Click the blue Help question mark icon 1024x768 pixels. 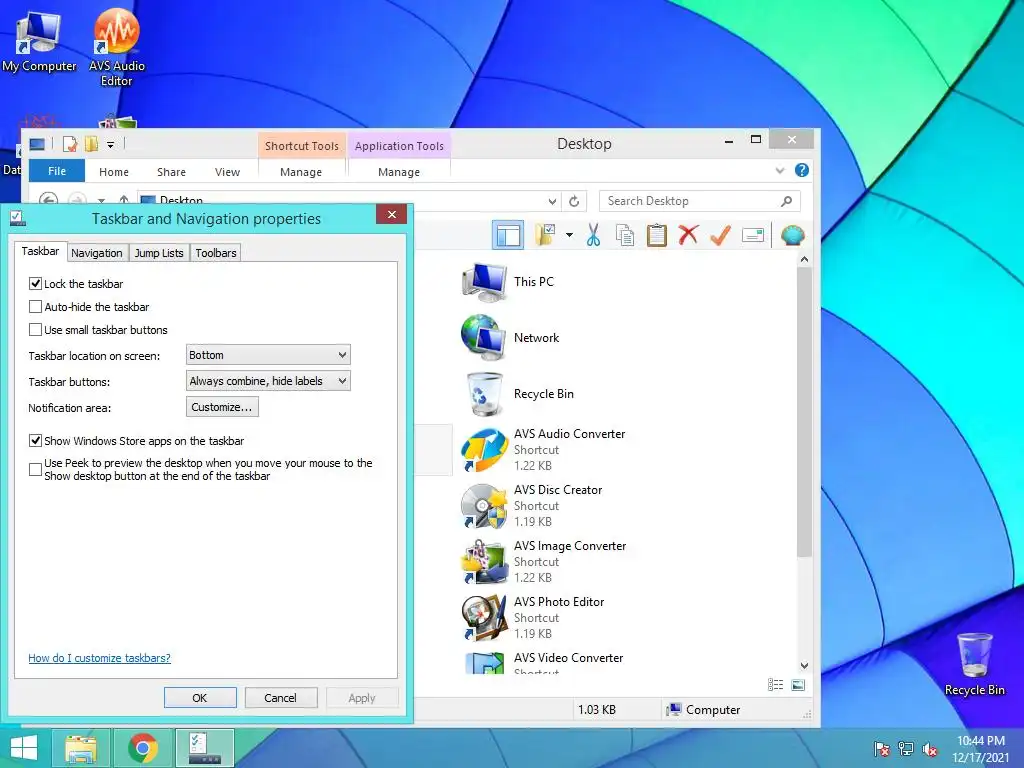[x=802, y=170]
